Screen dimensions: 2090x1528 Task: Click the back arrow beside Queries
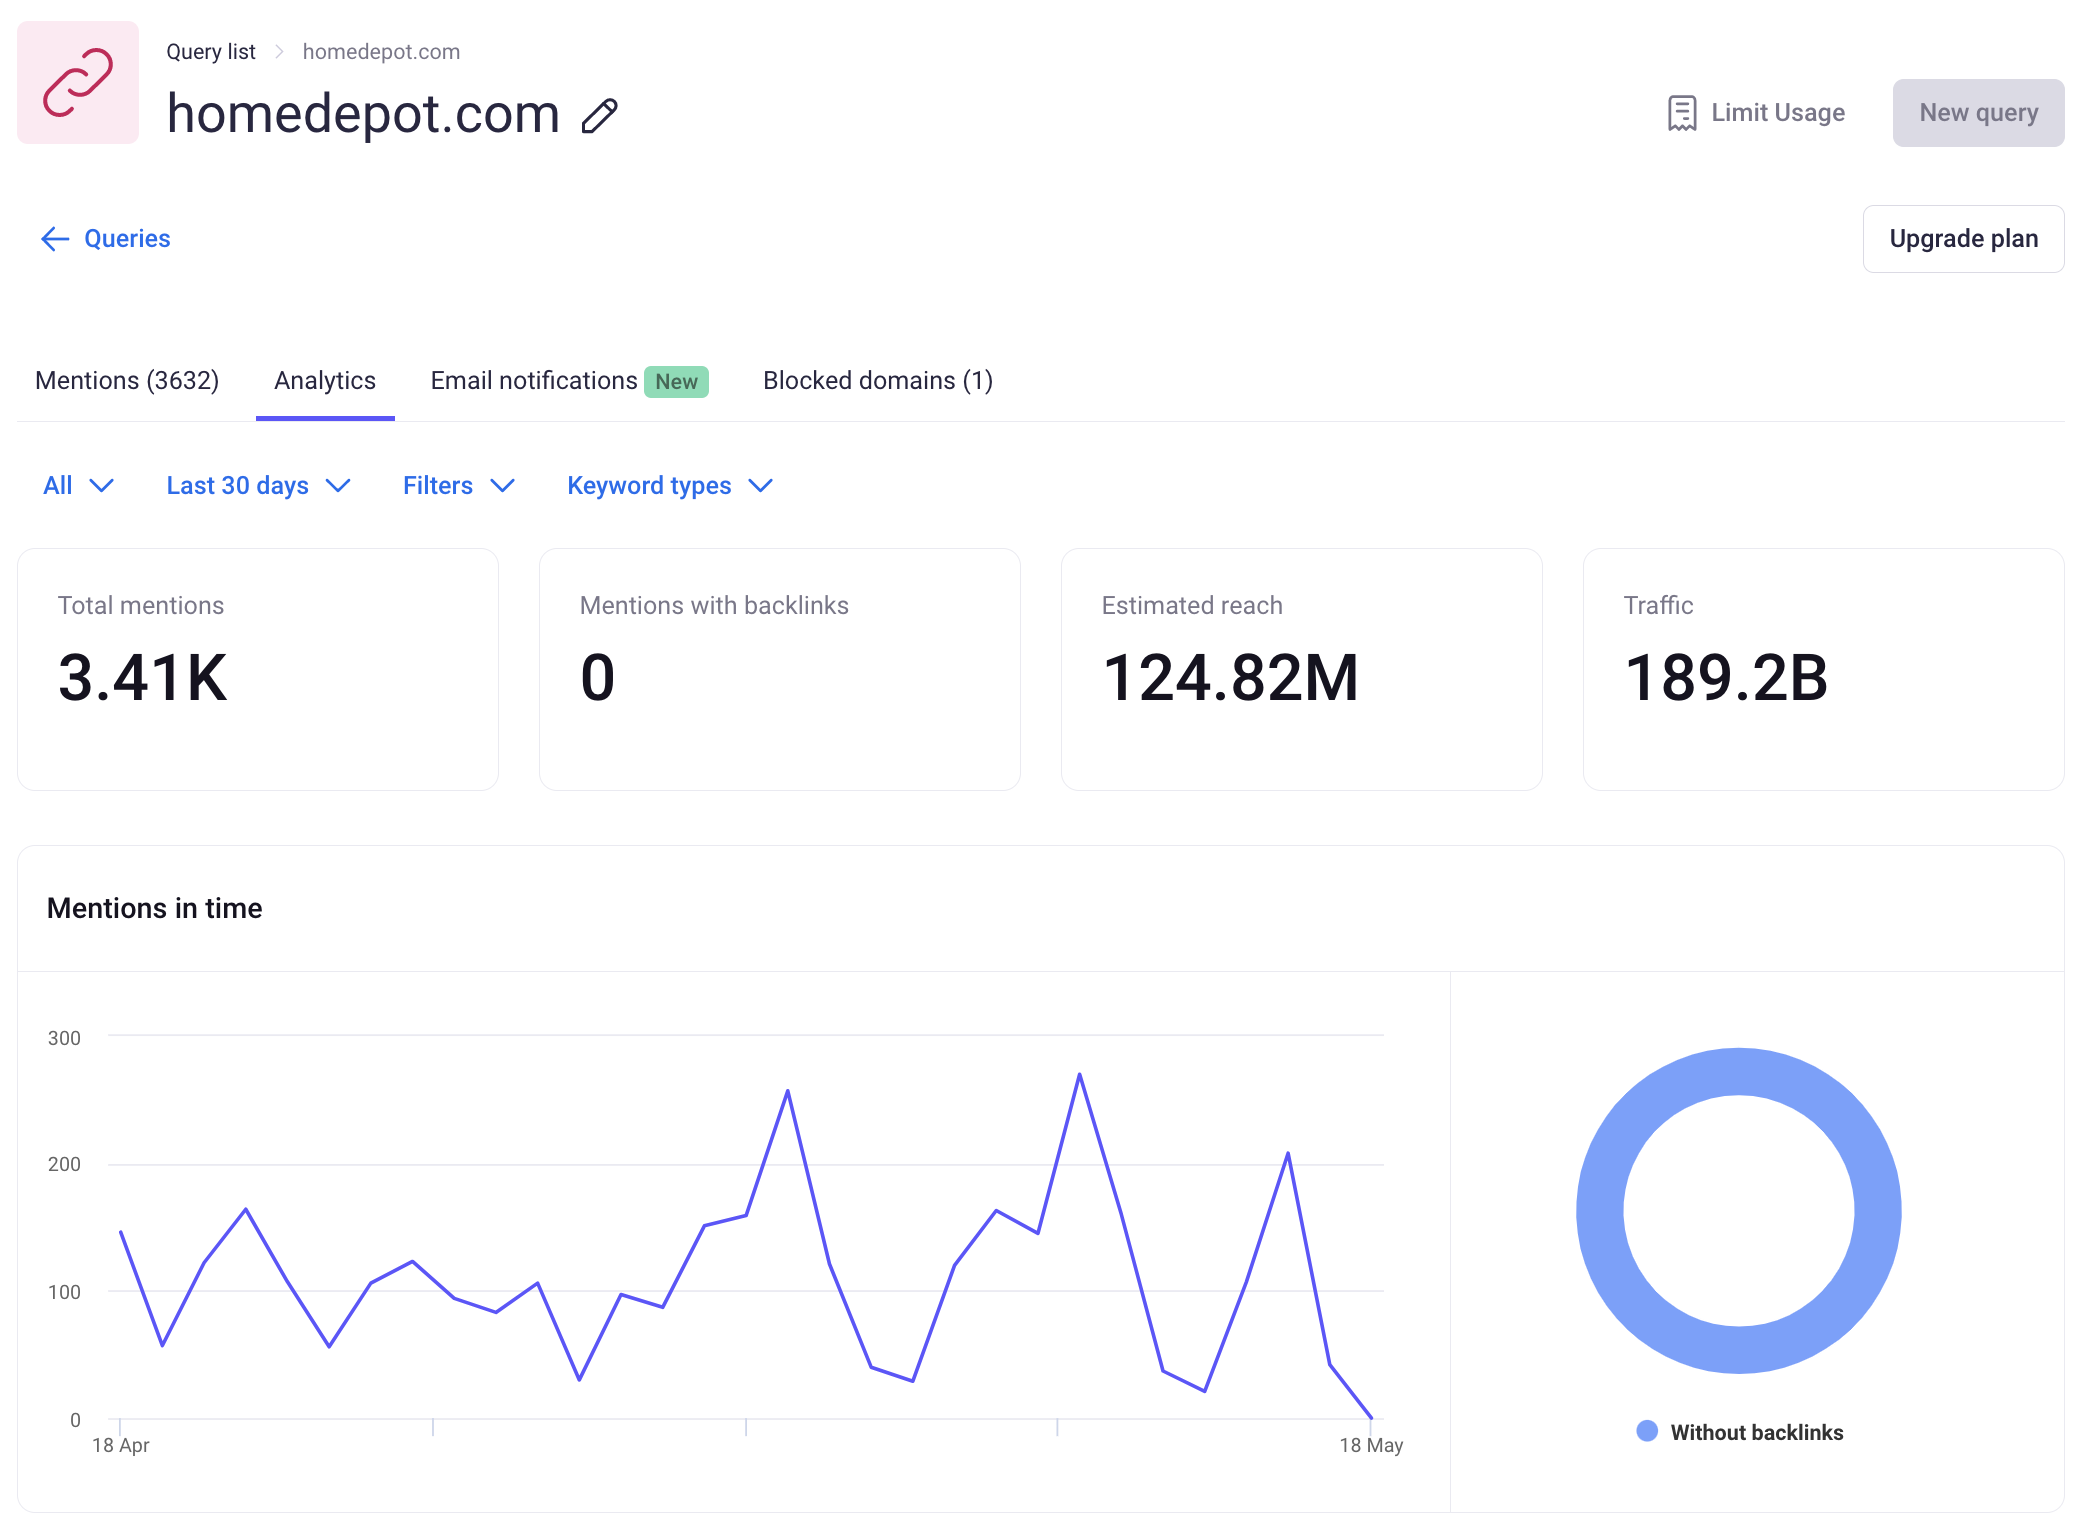click(54, 238)
